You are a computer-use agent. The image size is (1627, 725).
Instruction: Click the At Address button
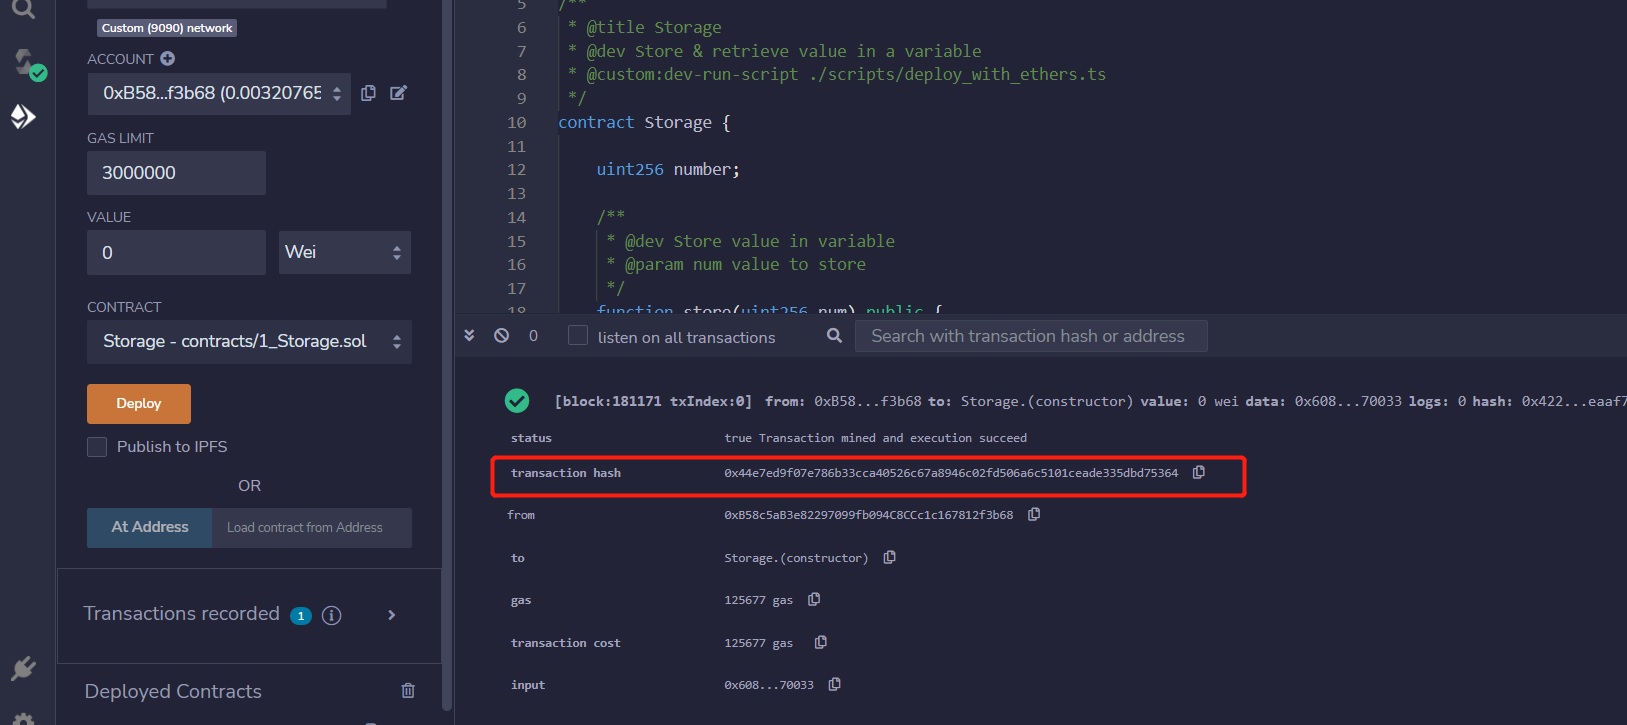click(x=149, y=527)
